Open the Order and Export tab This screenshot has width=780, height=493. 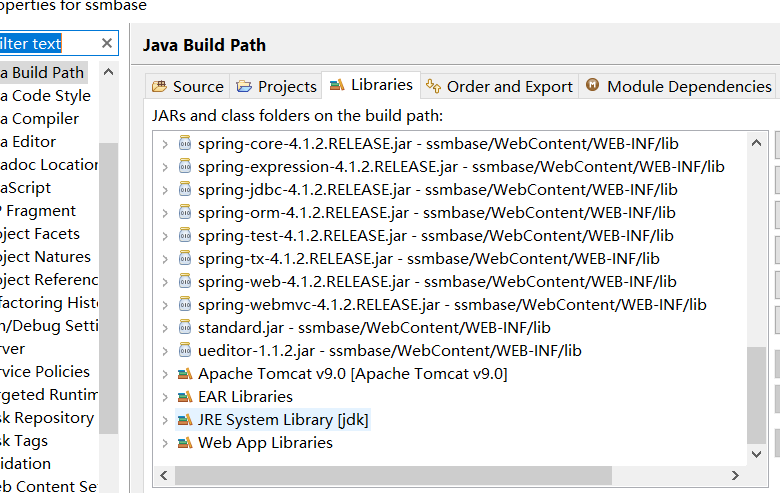pos(500,86)
